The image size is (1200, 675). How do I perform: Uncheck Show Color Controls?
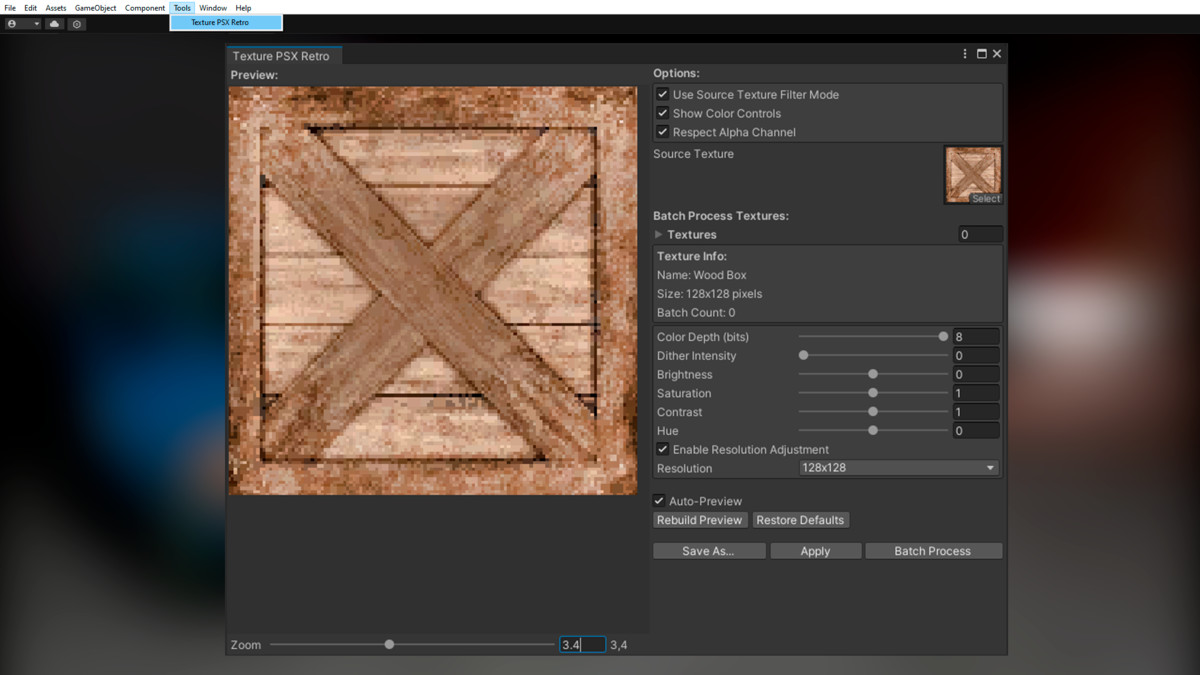662,114
